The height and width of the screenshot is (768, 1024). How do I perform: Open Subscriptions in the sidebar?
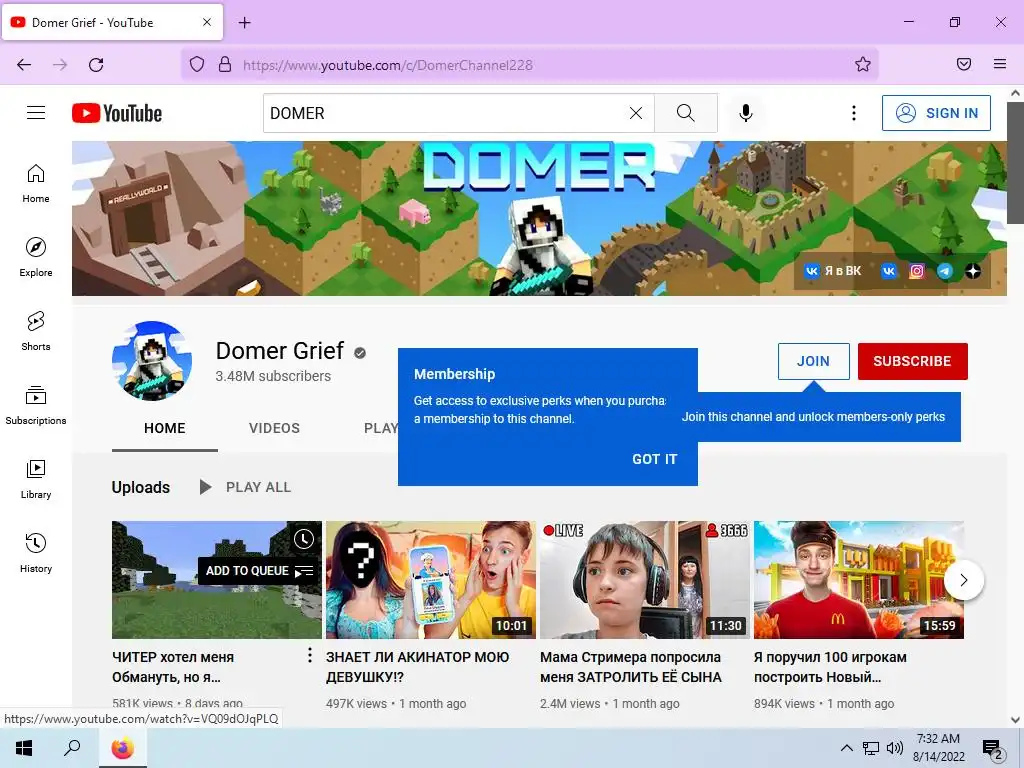click(x=36, y=405)
